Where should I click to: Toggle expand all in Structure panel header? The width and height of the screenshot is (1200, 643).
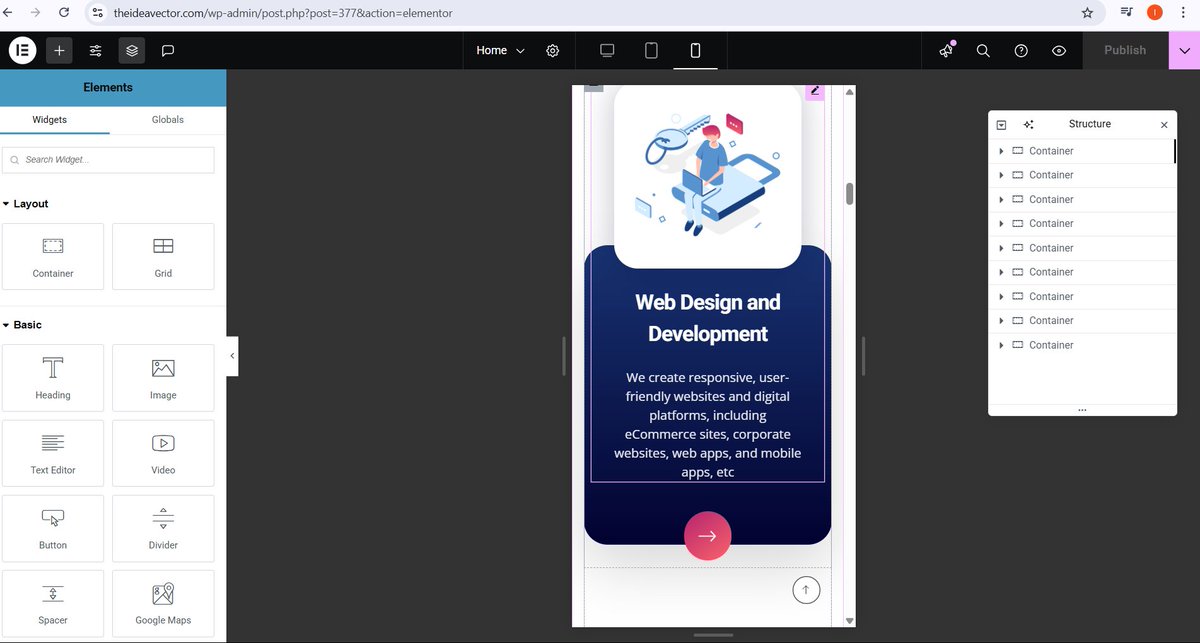pyautogui.click(x=1001, y=125)
